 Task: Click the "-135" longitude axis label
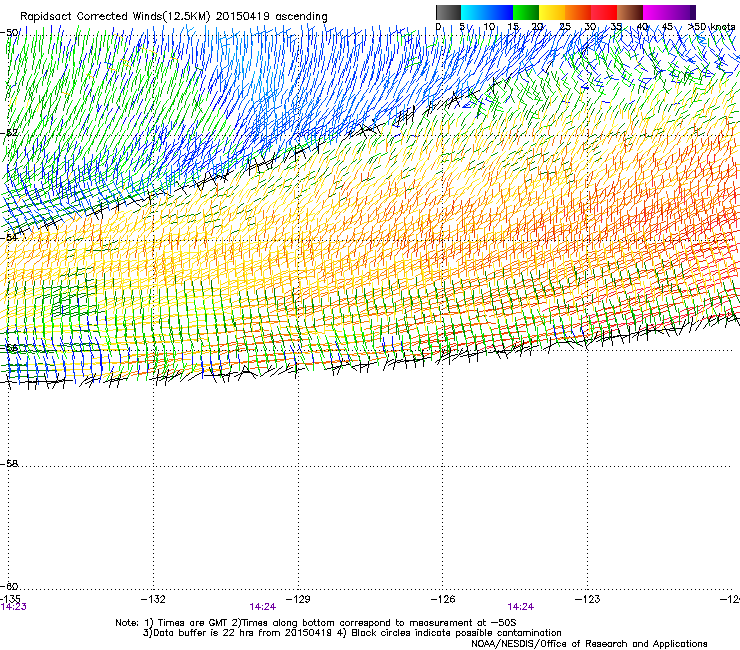[10, 599]
